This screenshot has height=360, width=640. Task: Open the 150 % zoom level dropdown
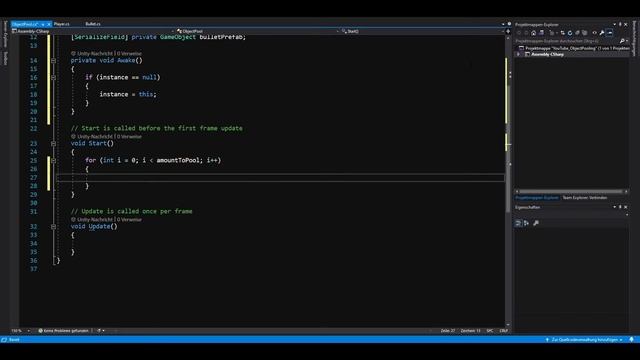point(29,331)
